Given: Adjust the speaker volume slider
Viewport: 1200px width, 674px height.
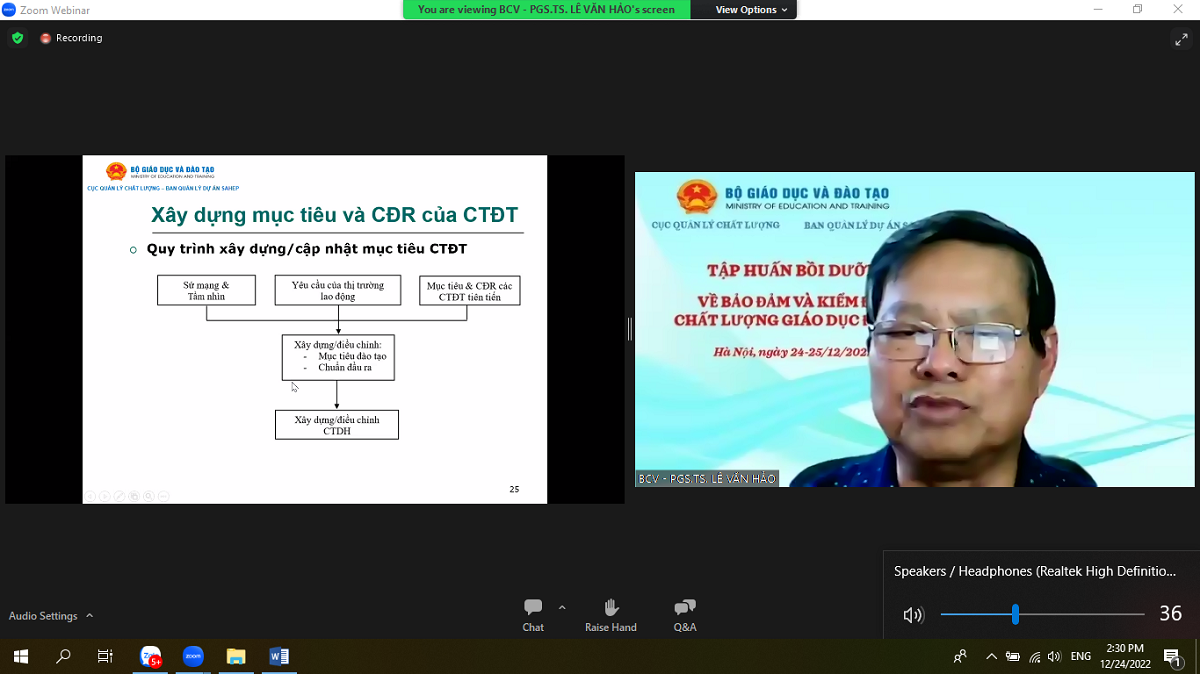Looking at the screenshot, I should click(1015, 614).
